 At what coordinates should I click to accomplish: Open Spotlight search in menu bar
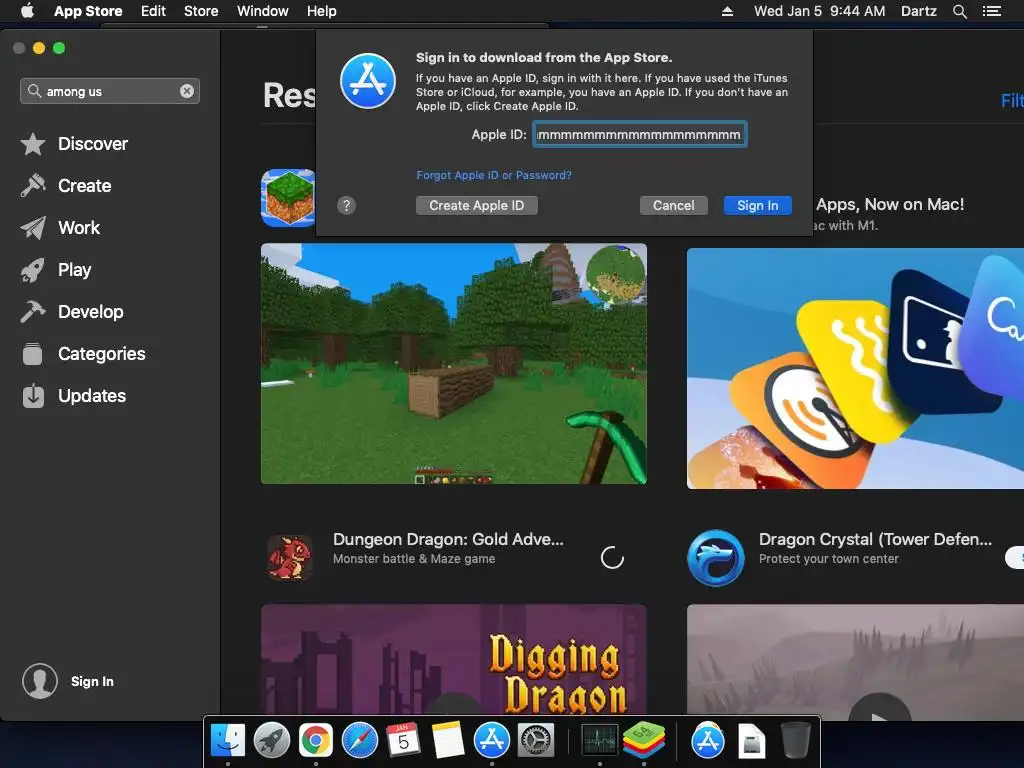click(959, 11)
